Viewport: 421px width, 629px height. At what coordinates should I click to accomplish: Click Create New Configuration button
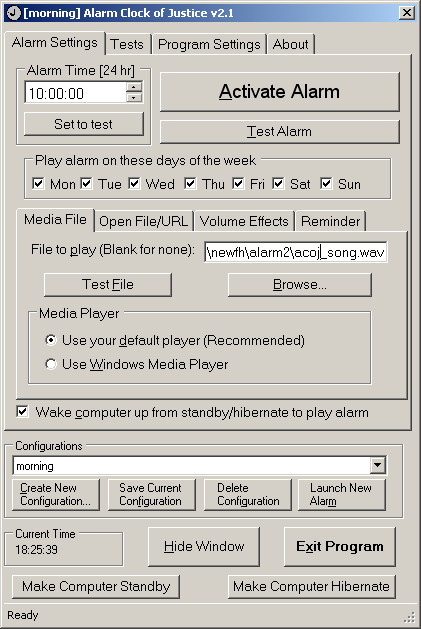coord(56,495)
